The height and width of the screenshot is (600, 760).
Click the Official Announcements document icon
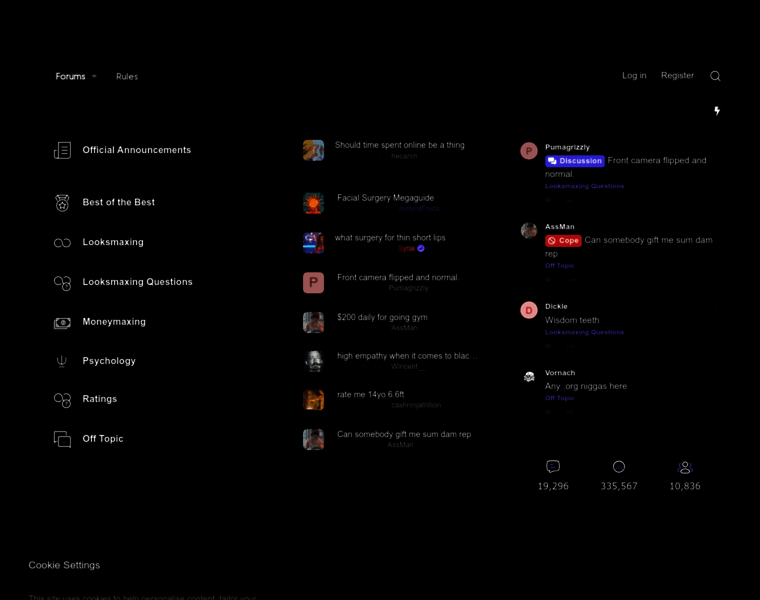pyautogui.click(x=62, y=150)
